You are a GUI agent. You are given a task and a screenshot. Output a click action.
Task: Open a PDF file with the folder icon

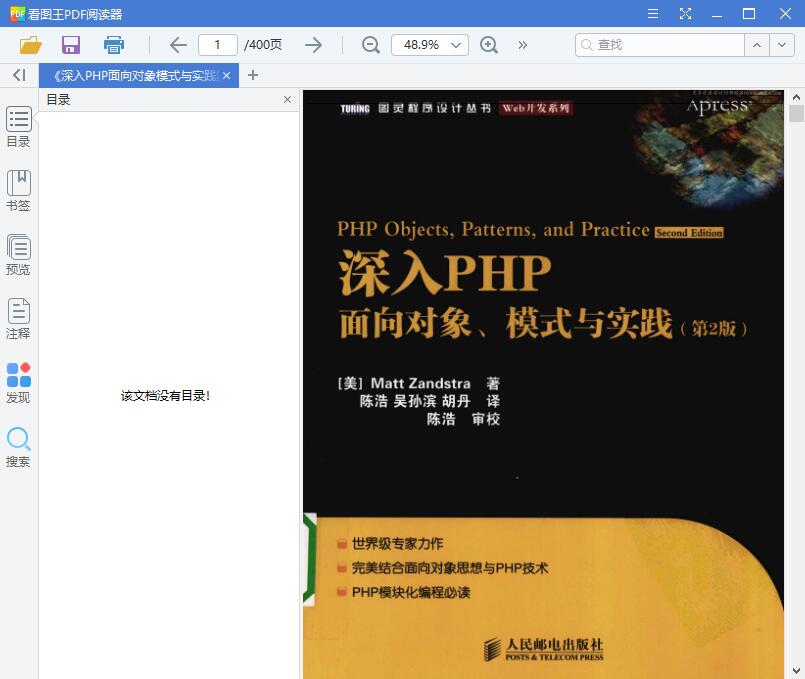click(30, 45)
